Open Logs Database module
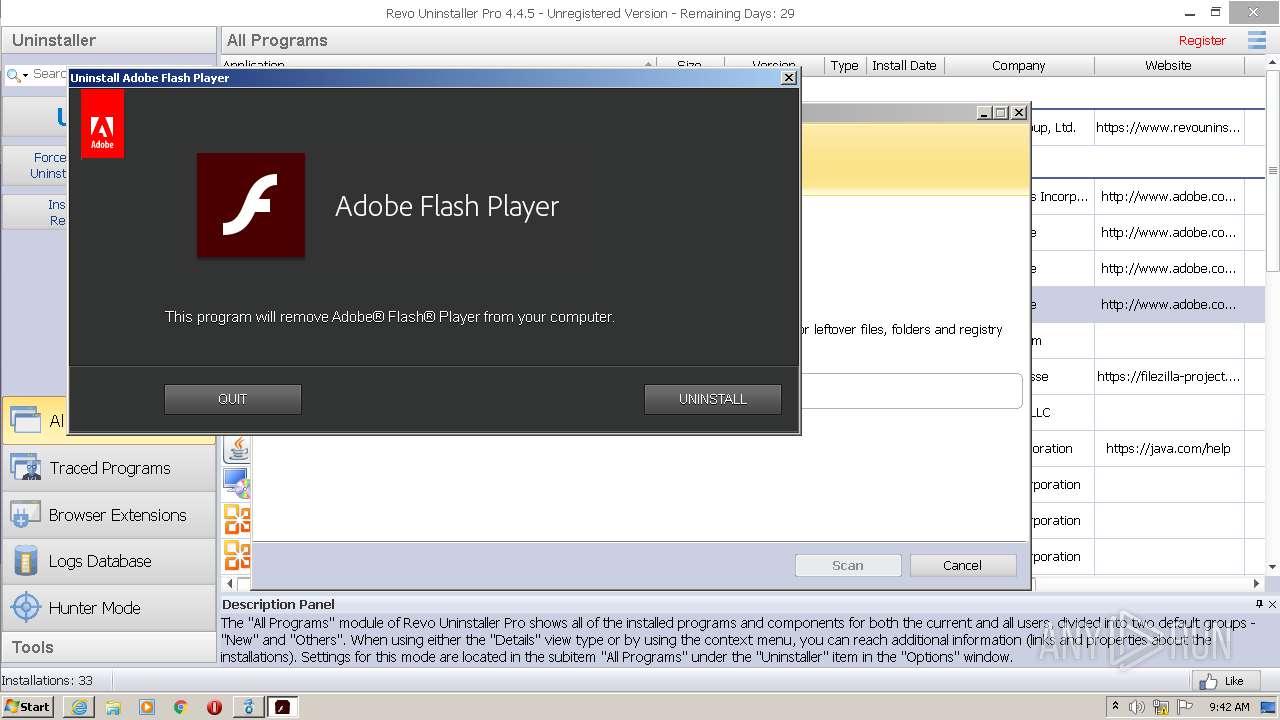Image resolution: width=1280 pixels, height=720 pixels. click(x=109, y=561)
